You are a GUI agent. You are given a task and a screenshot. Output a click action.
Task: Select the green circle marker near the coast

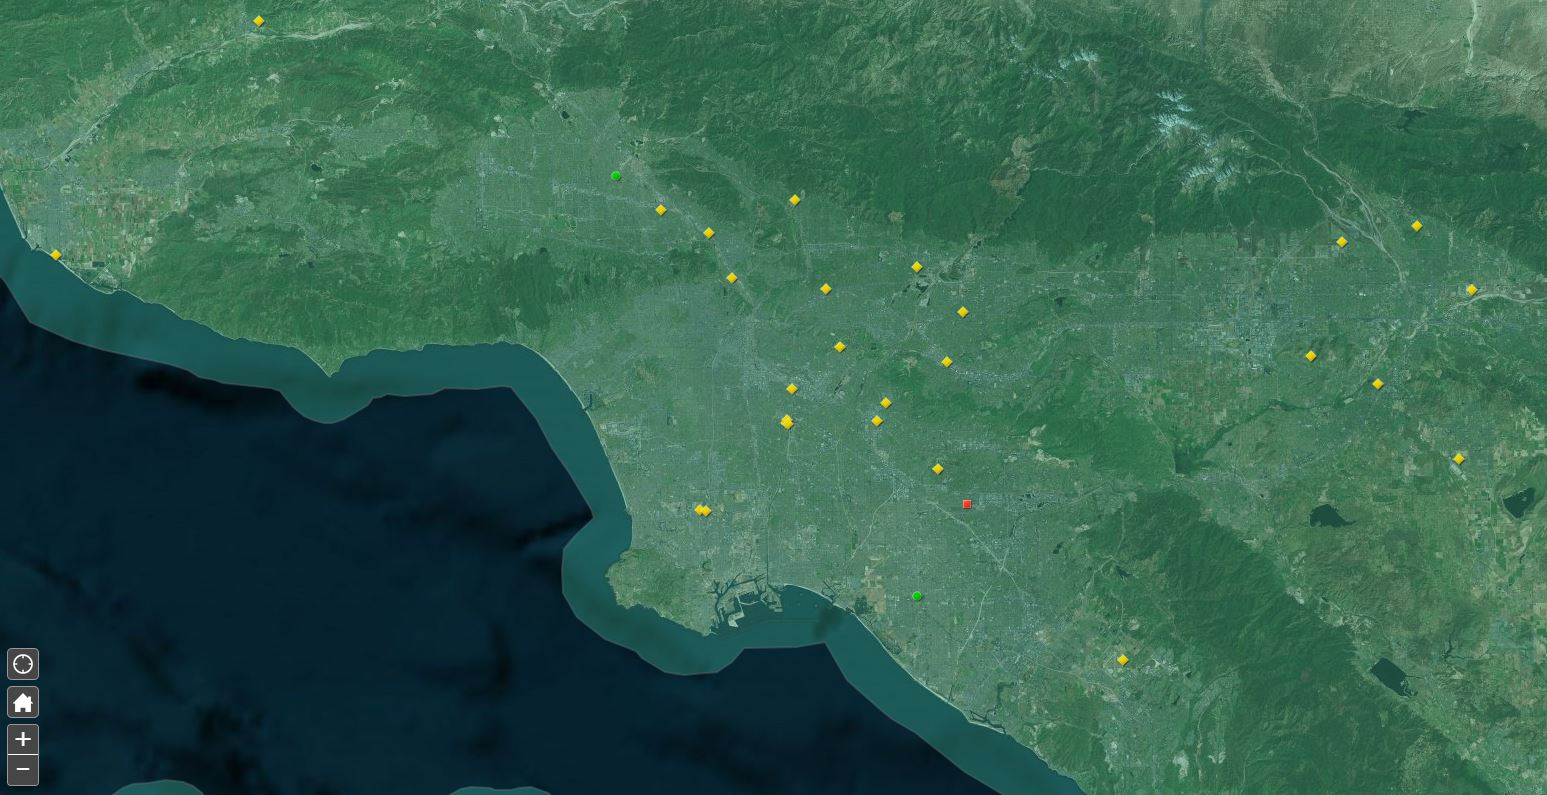(x=917, y=595)
